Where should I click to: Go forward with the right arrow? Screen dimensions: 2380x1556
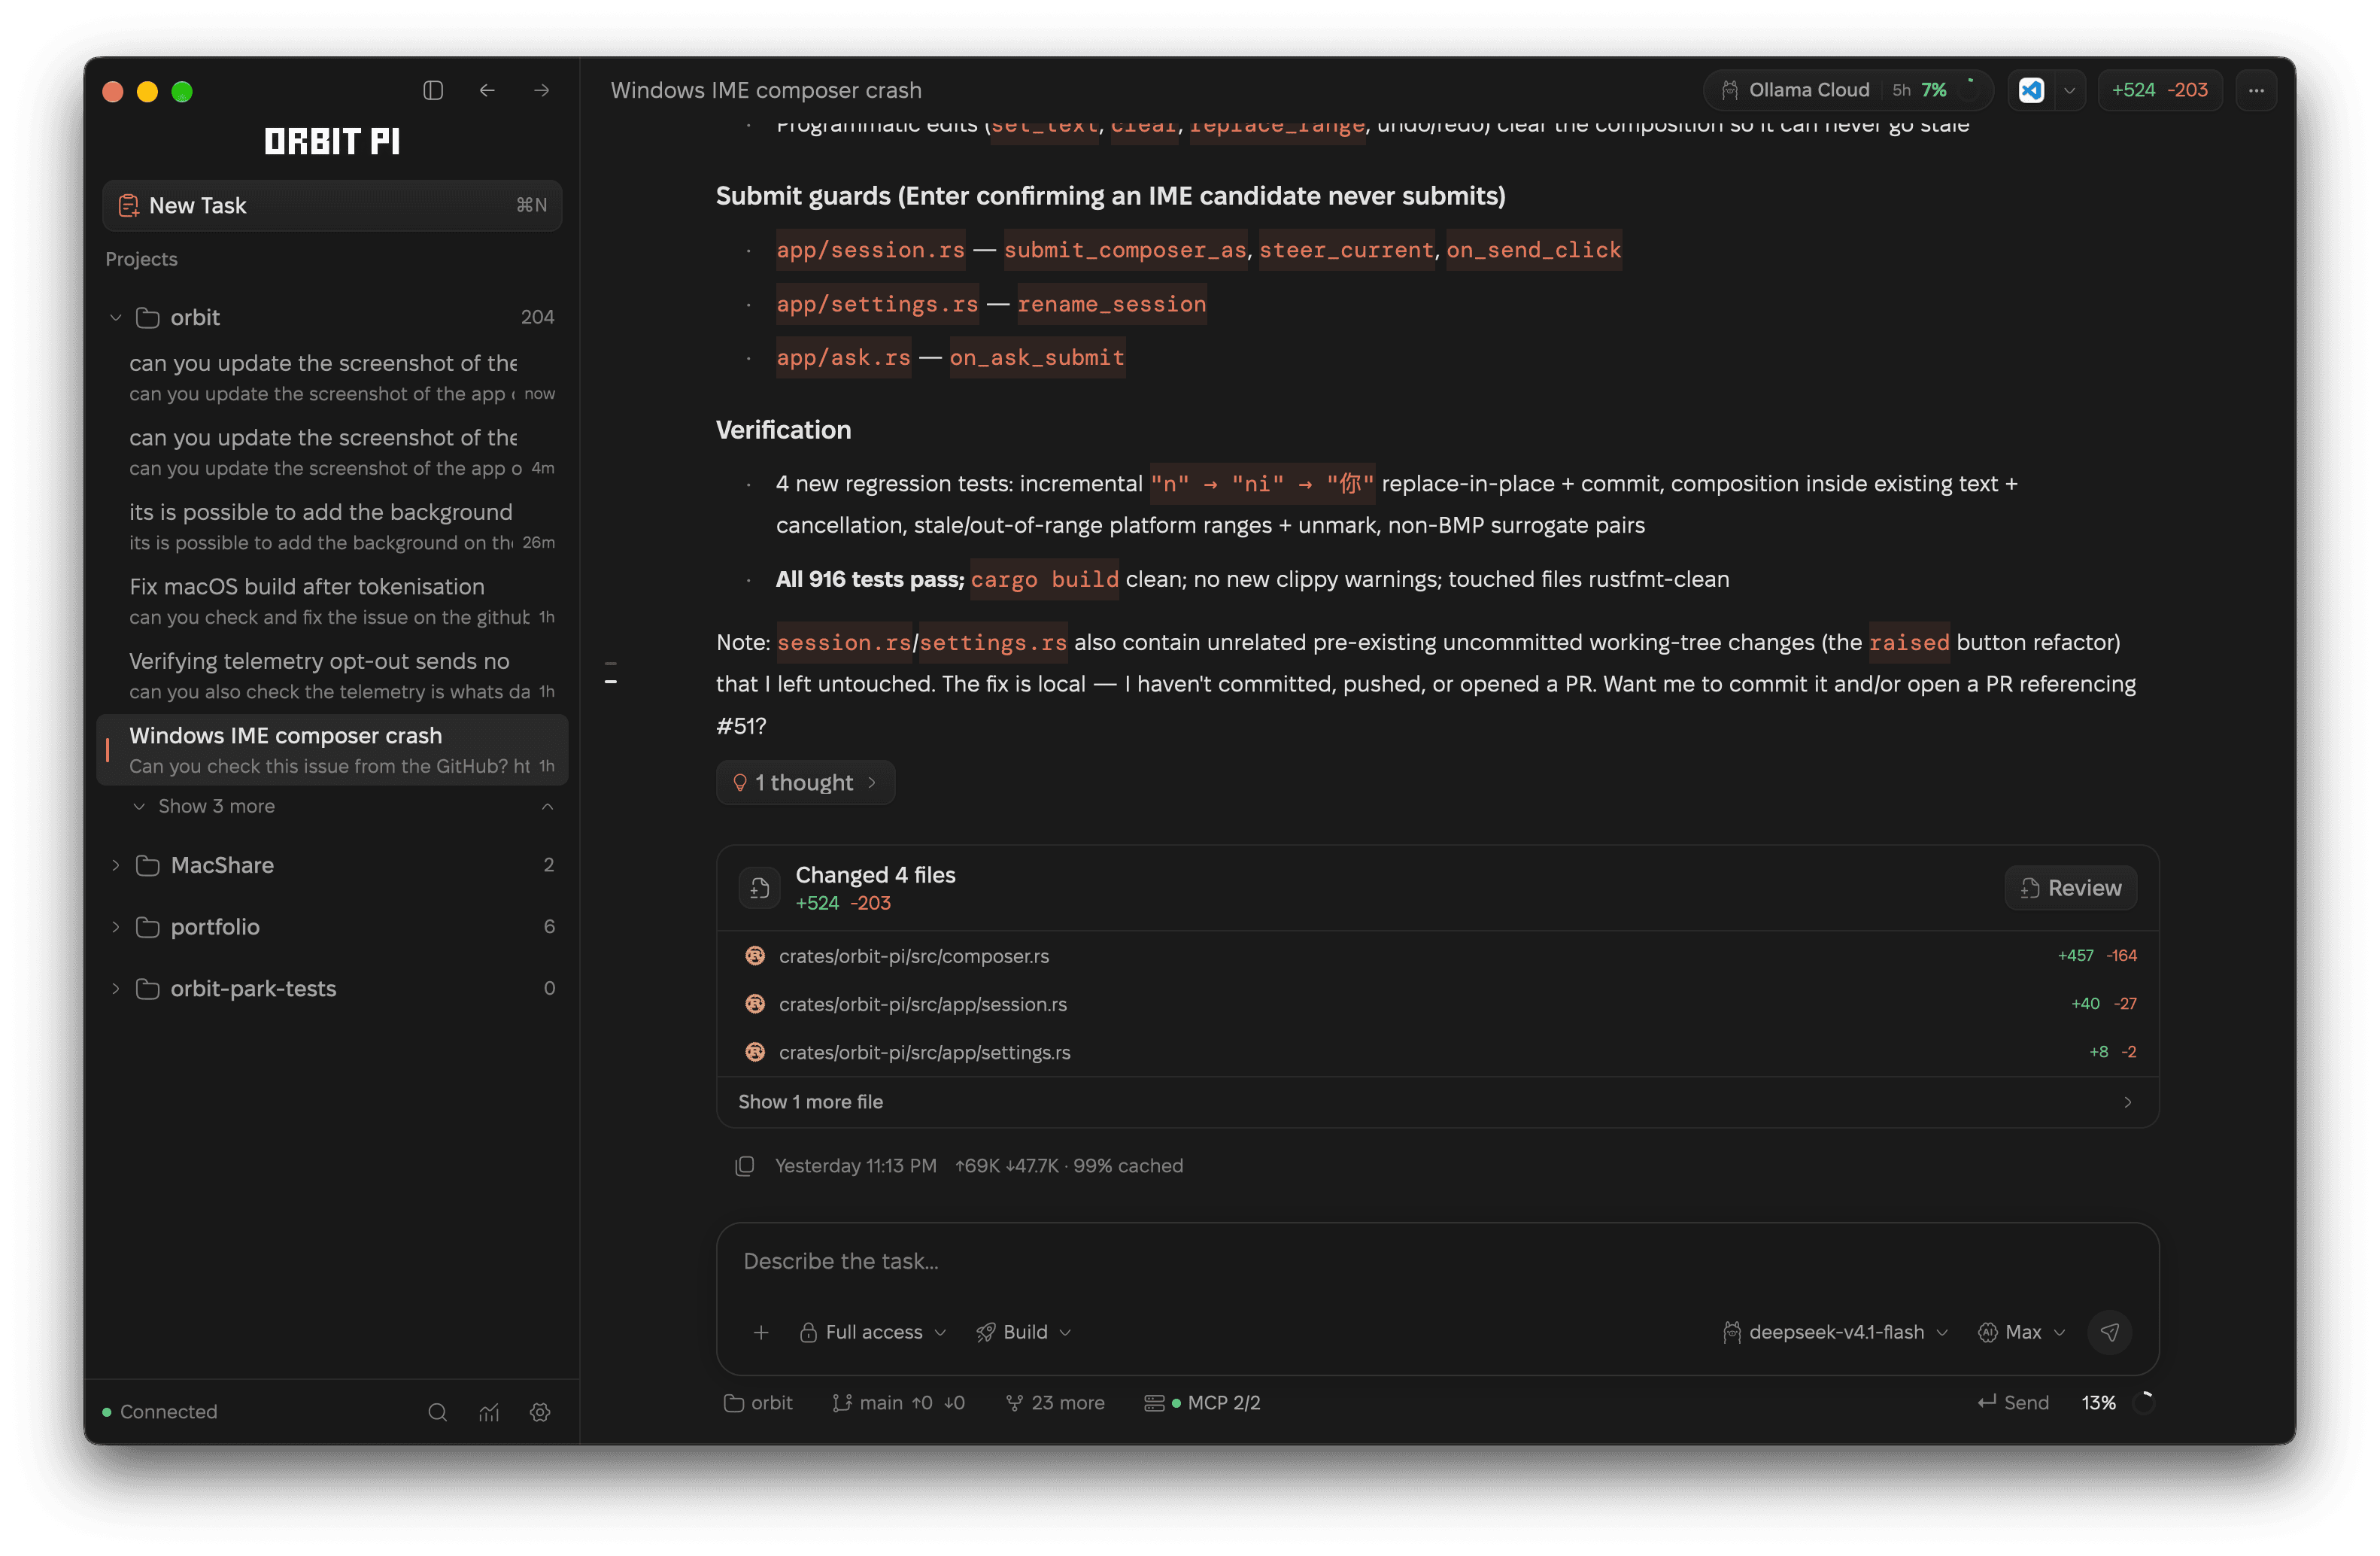(x=541, y=90)
